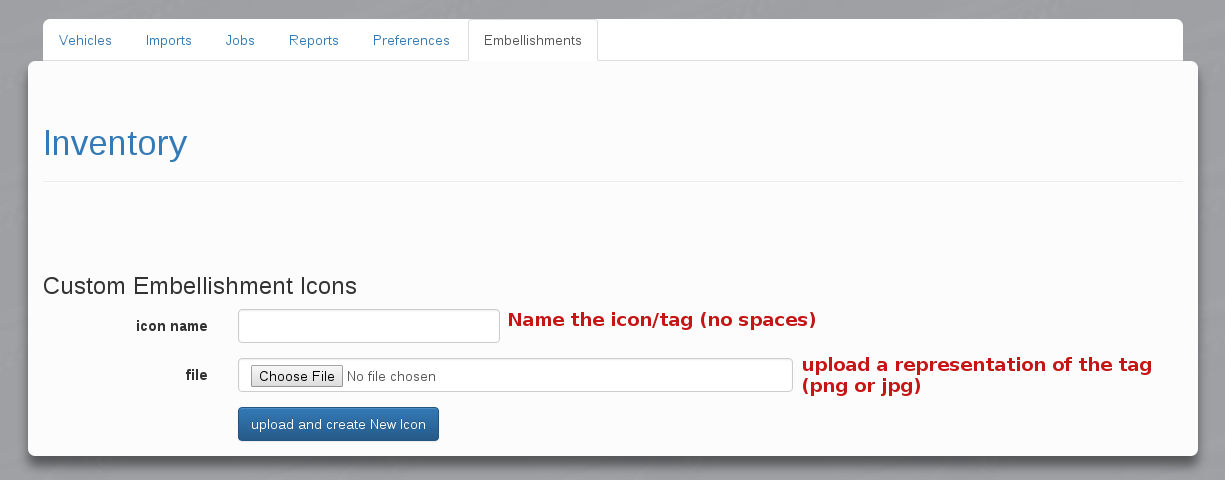This screenshot has width=1225, height=480.
Task: Click the "icon name" field label
Action: (172, 326)
